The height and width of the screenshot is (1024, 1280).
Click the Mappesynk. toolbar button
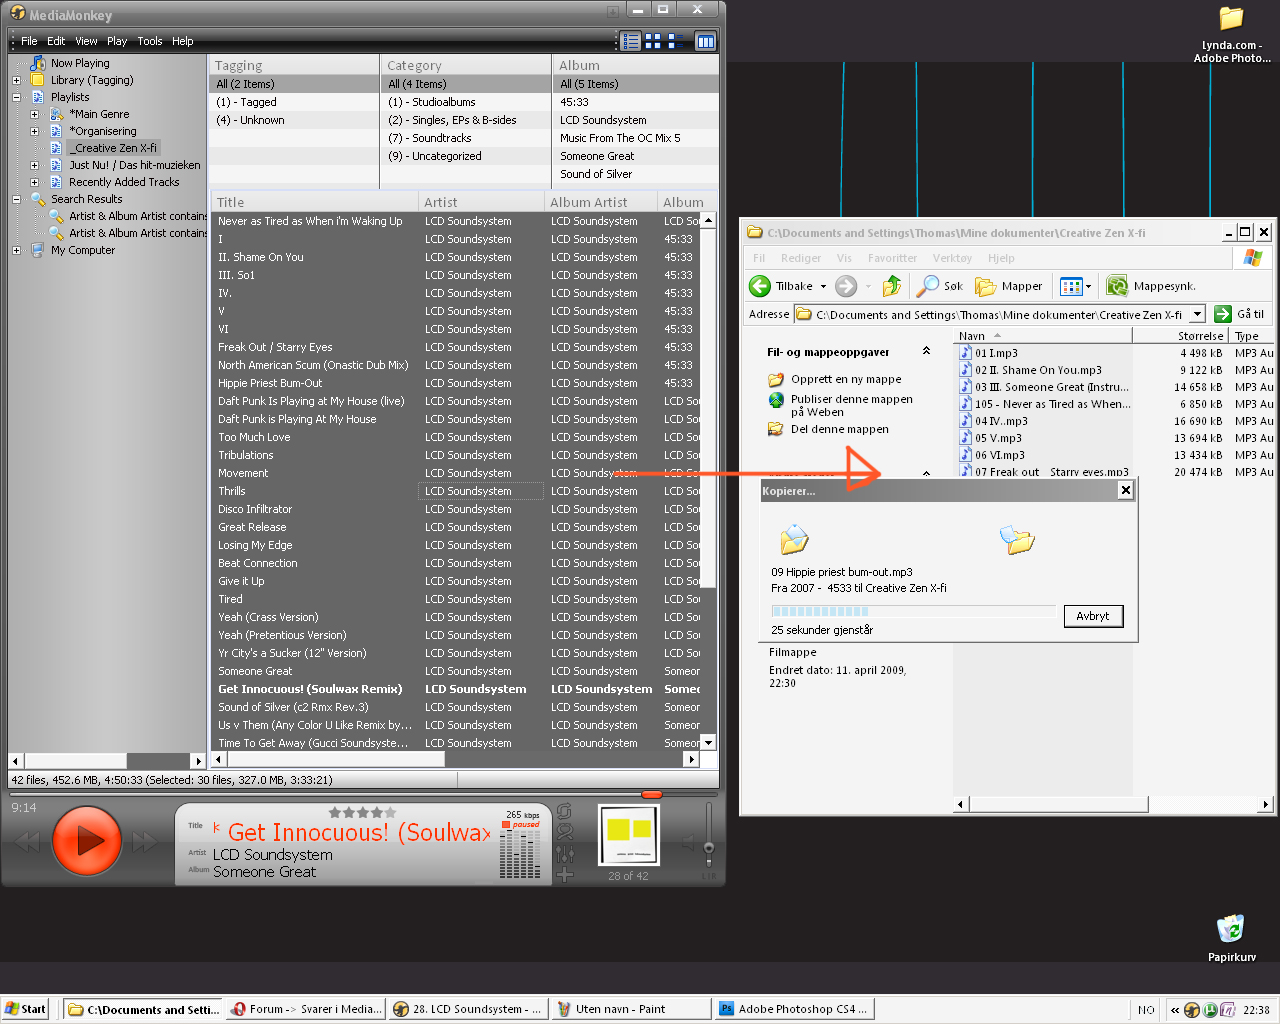tap(1151, 286)
